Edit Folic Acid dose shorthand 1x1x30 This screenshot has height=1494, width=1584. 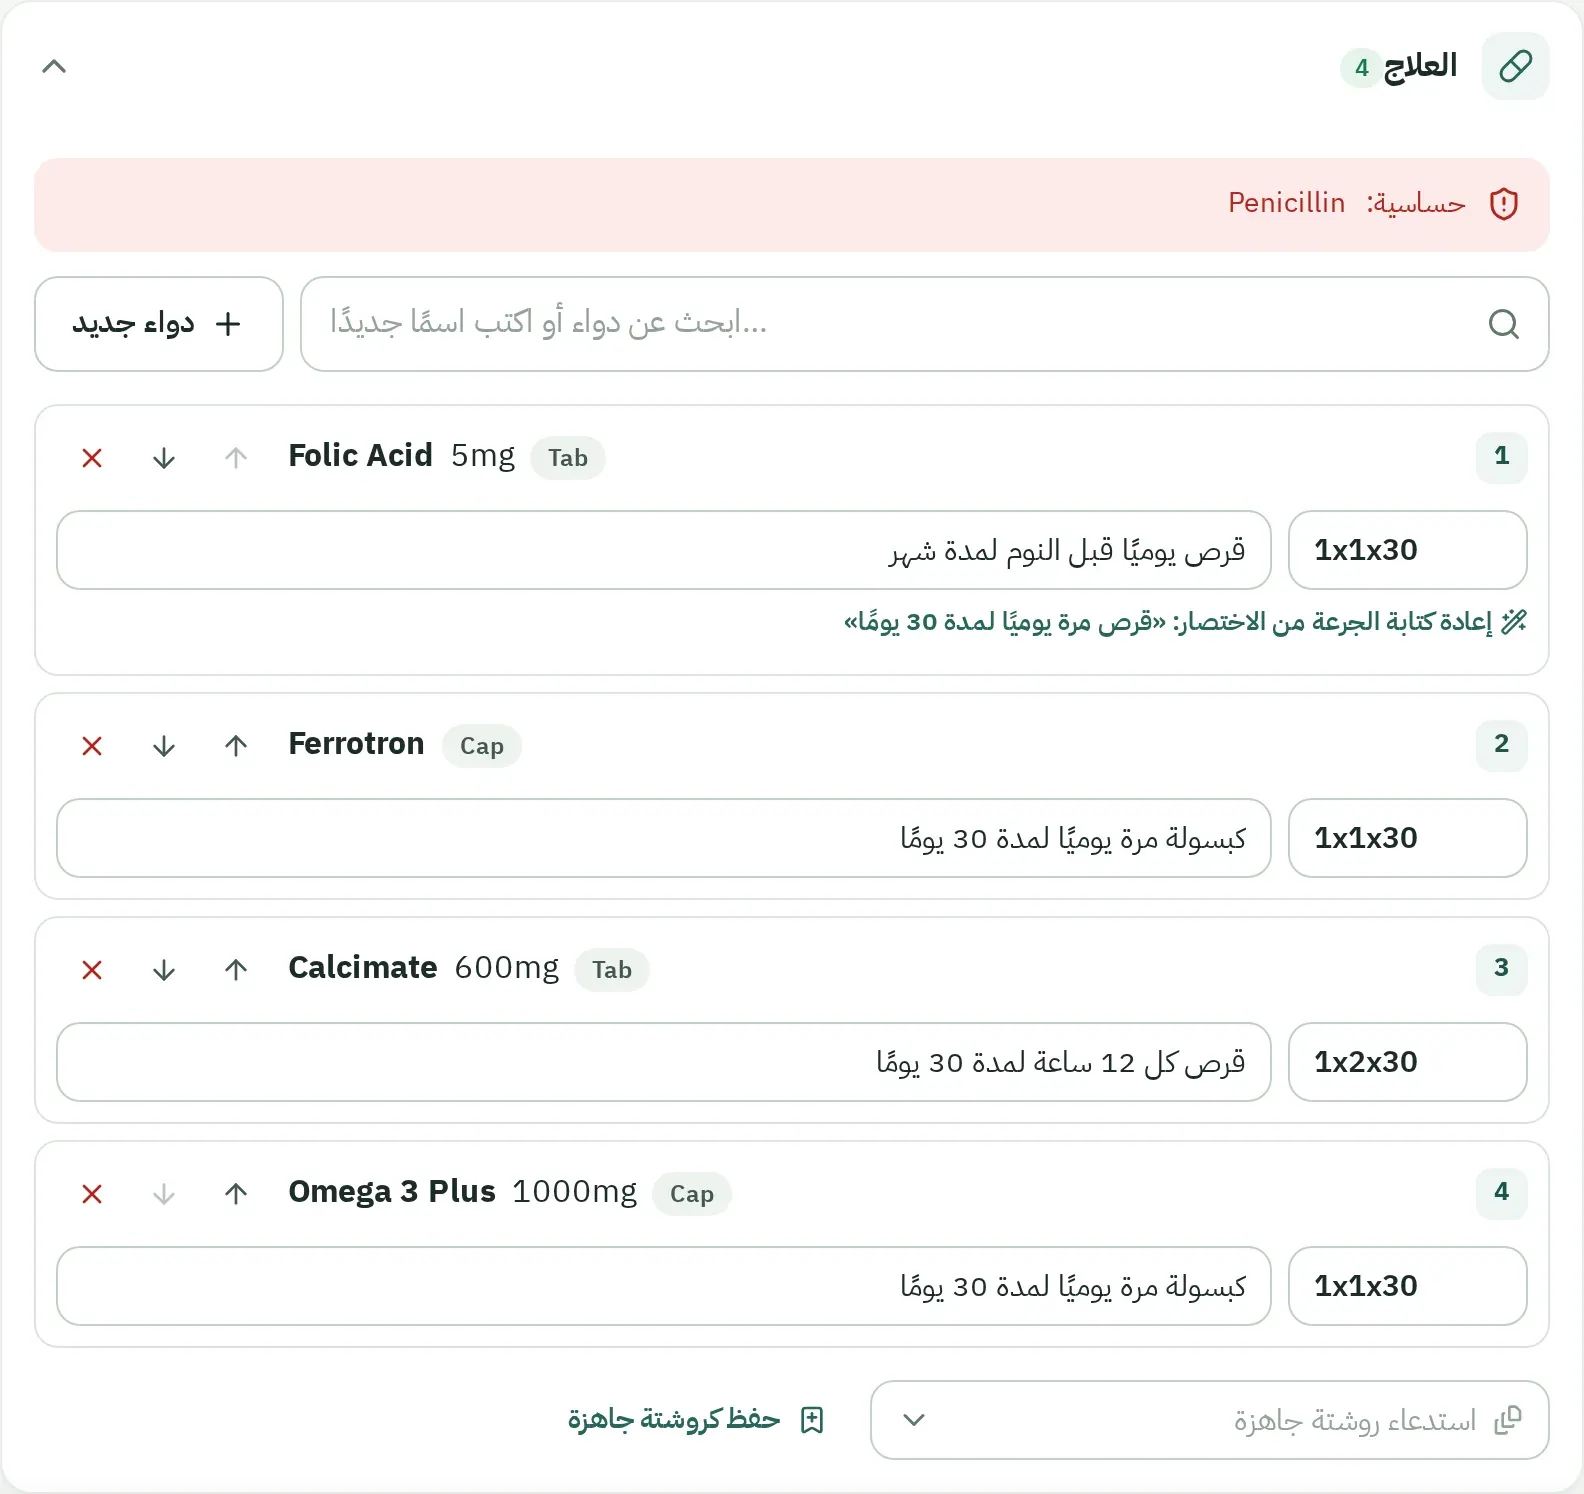click(1407, 550)
